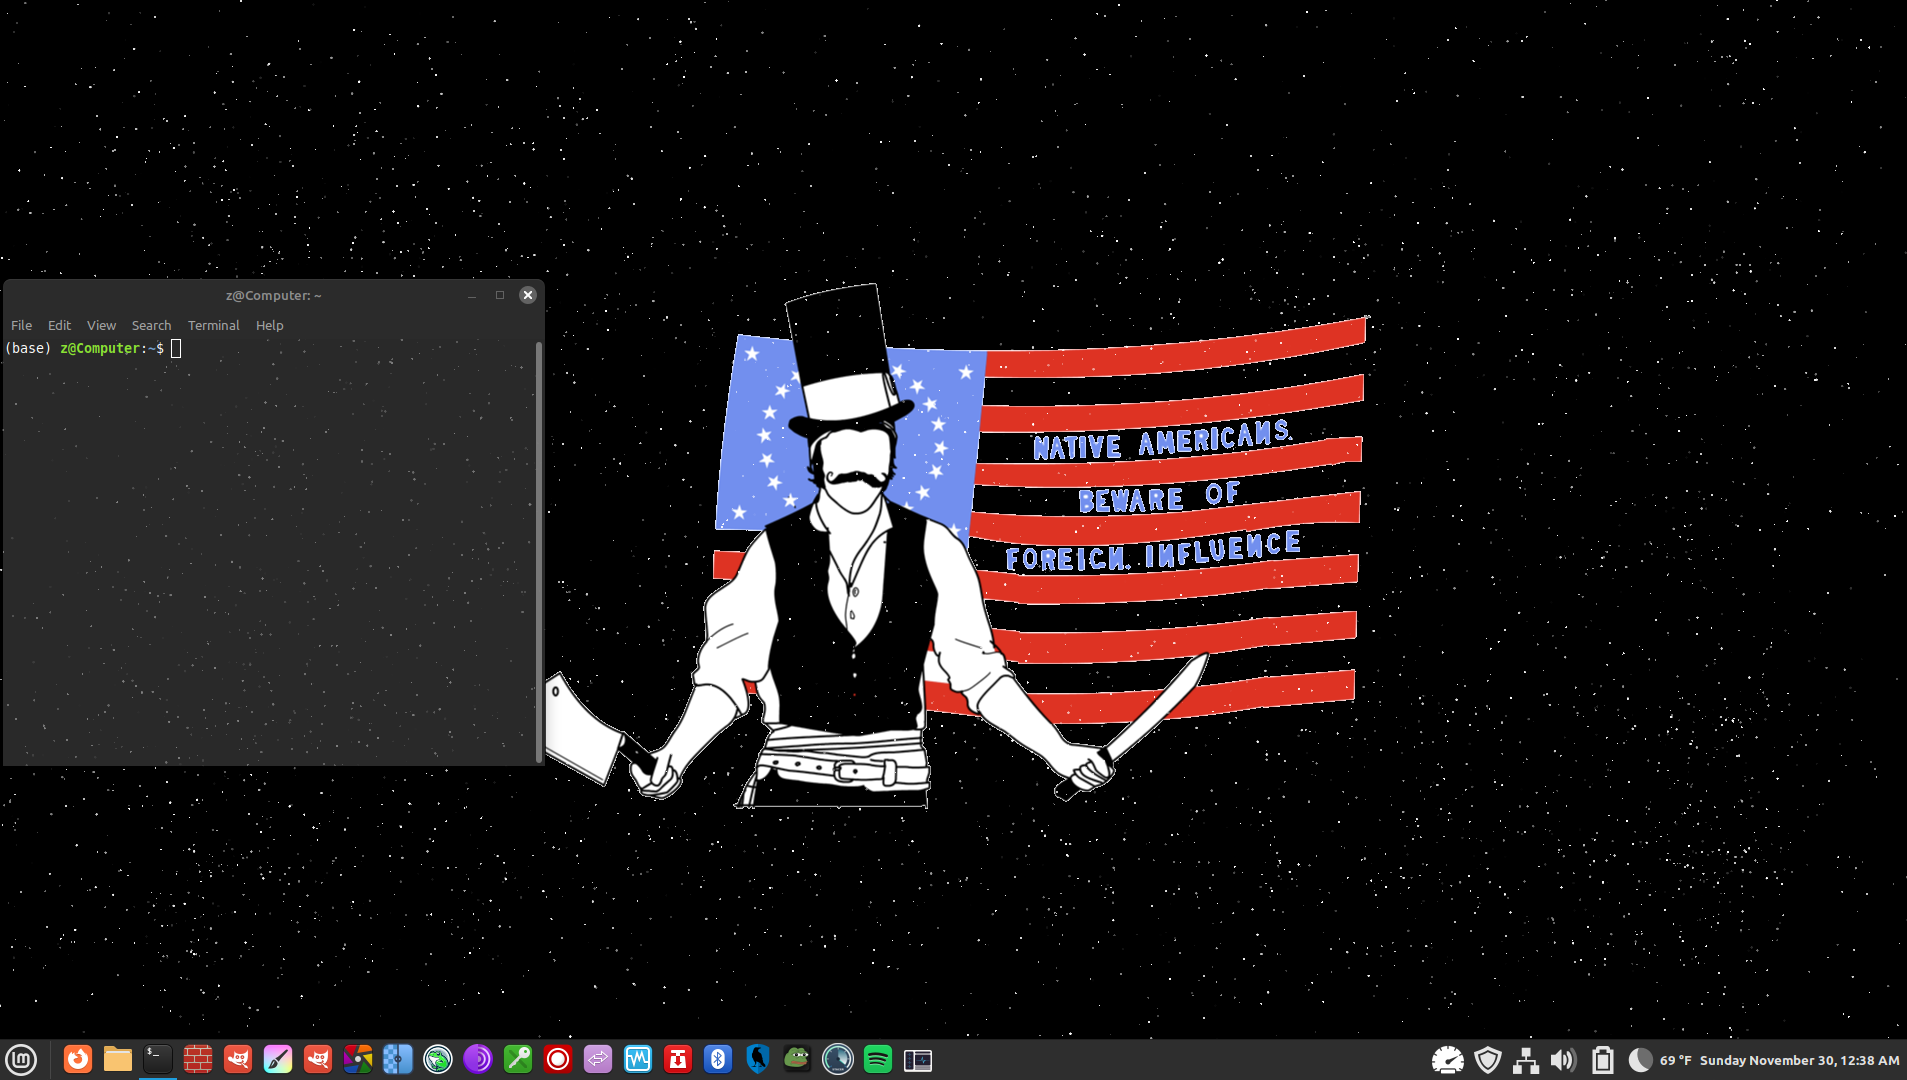The image size is (1907, 1080).
Task: Launch the paintbrush drawing app icon
Action: point(278,1059)
